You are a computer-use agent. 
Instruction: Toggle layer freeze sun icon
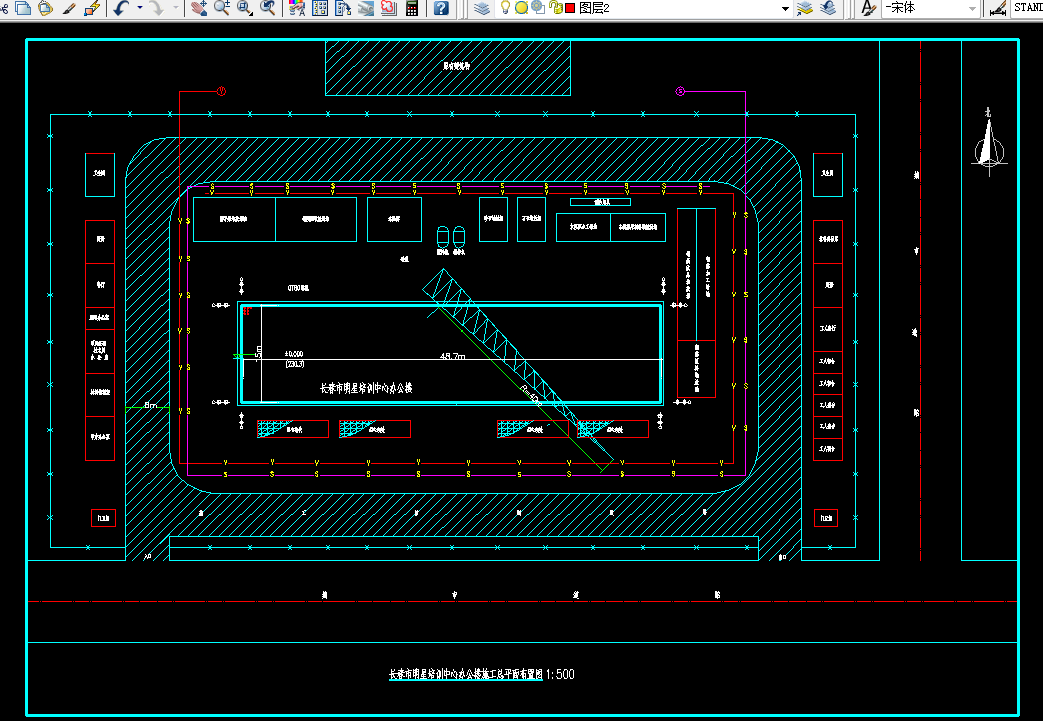click(x=522, y=8)
